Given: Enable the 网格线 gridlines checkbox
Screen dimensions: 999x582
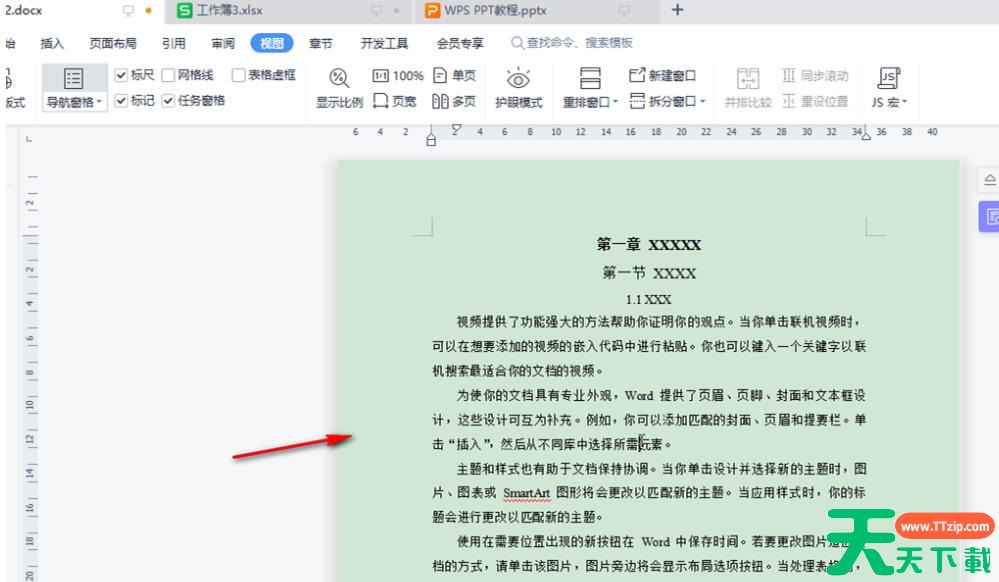Looking at the screenshot, I should (169, 75).
